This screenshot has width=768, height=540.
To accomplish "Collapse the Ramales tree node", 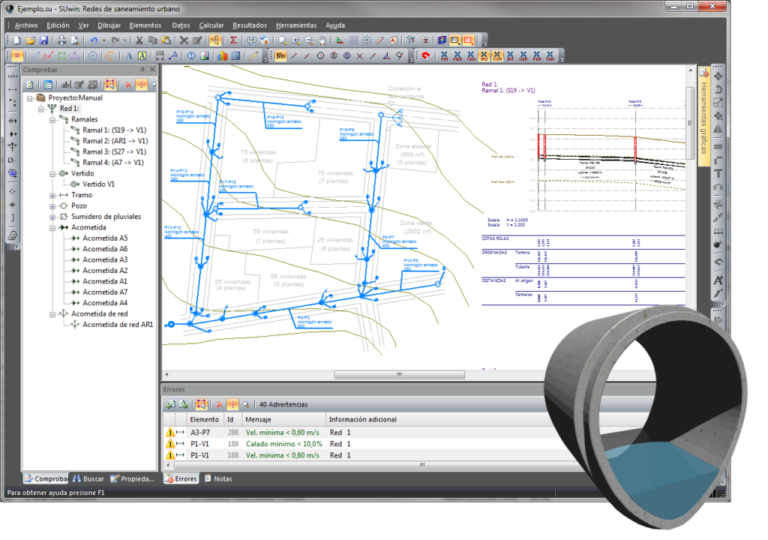I will 52,120.
